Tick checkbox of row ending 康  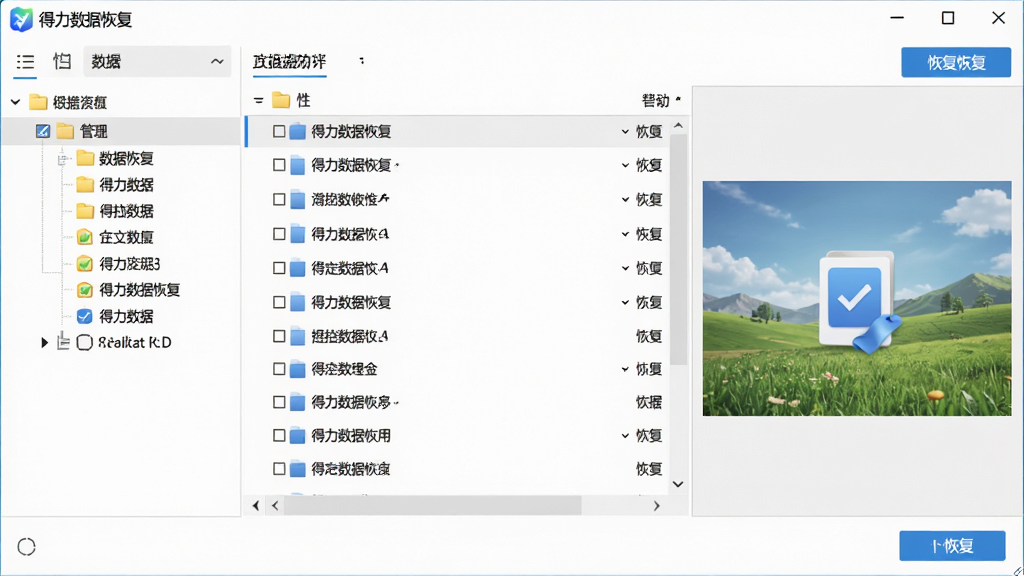279,469
